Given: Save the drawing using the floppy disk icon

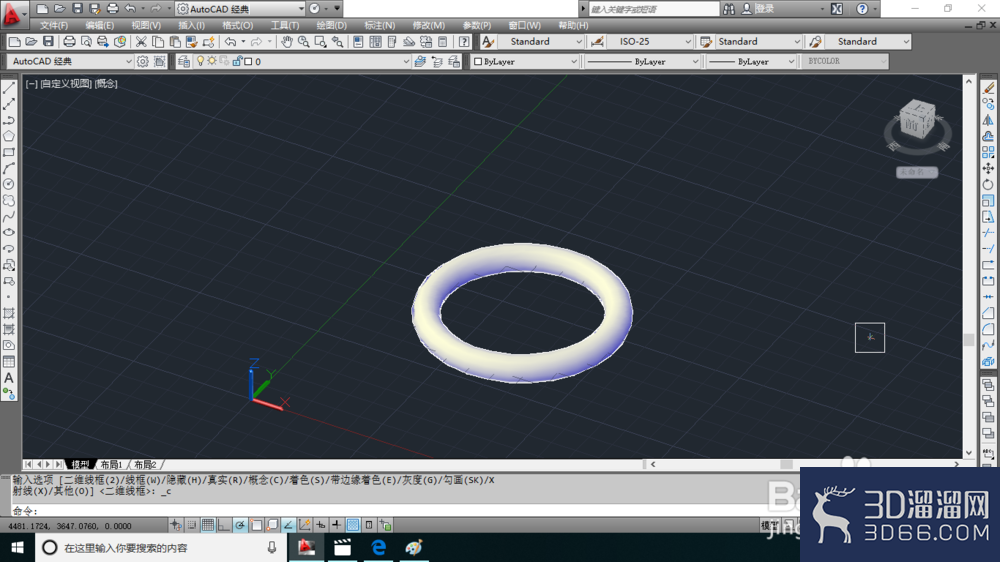Looking at the screenshot, I should (48, 42).
